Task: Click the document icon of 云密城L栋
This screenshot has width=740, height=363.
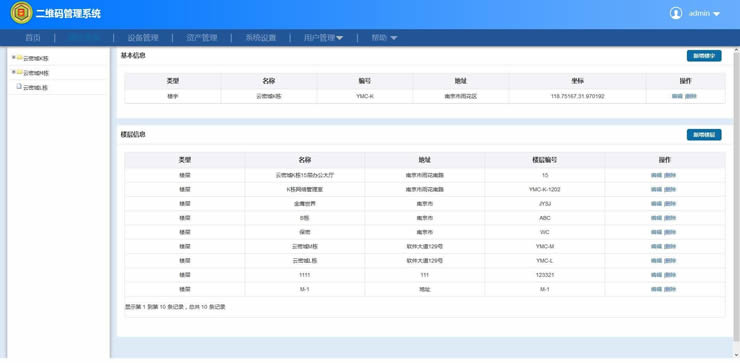Action: [19, 87]
